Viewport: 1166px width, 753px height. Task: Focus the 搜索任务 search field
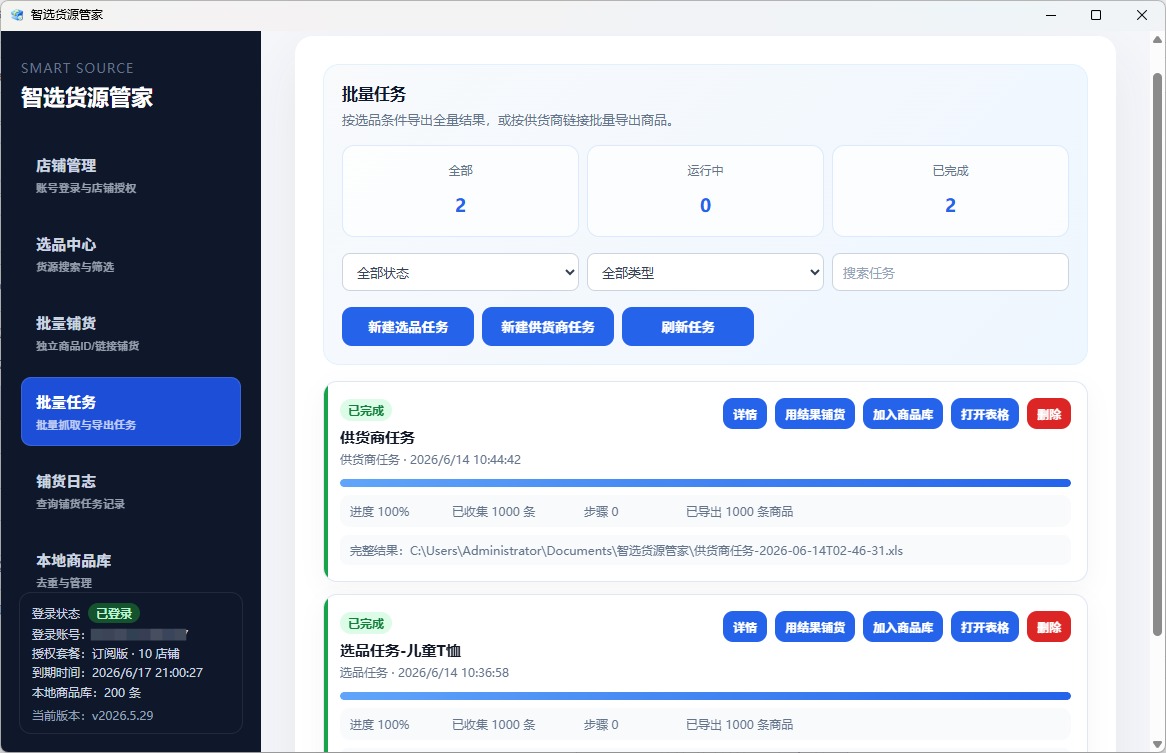click(x=950, y=272)
